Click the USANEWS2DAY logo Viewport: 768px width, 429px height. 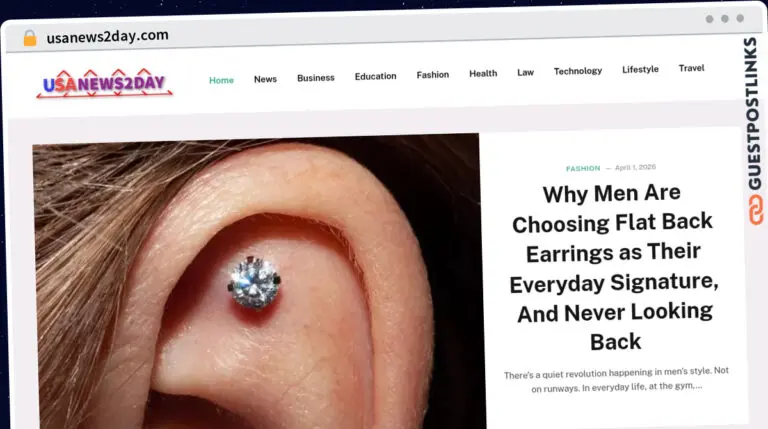104,83
